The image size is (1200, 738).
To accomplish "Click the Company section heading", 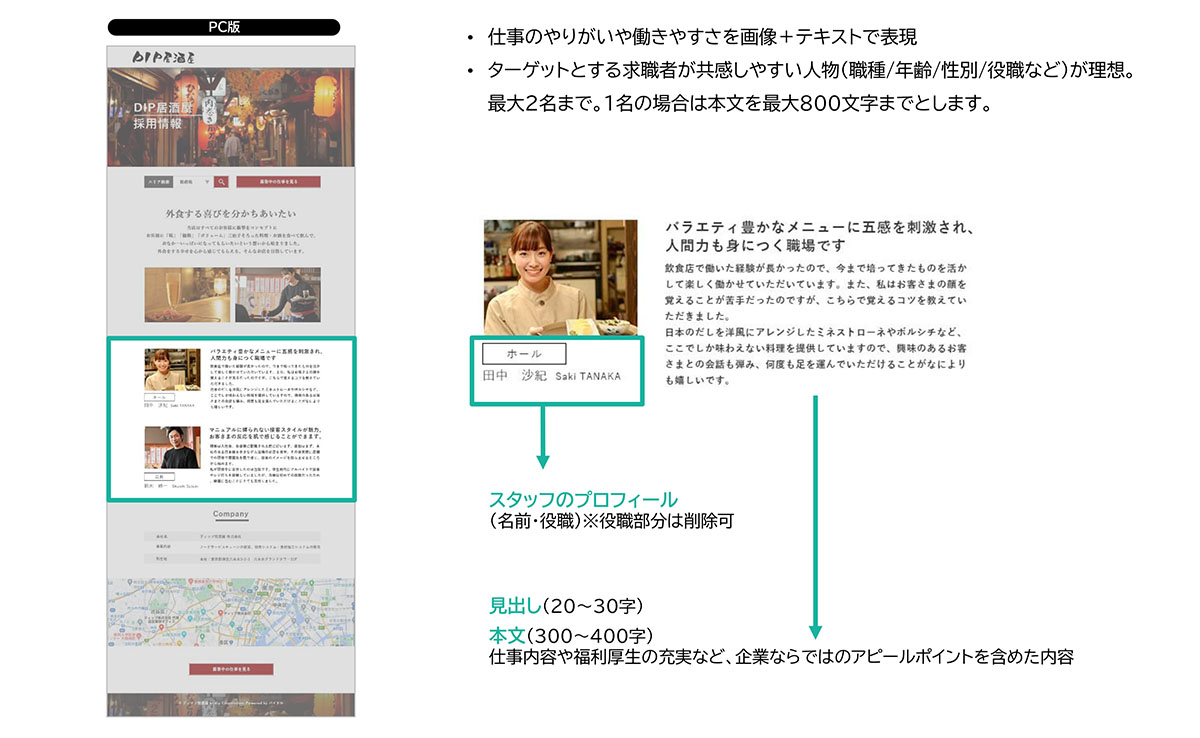I will (231, 514).
